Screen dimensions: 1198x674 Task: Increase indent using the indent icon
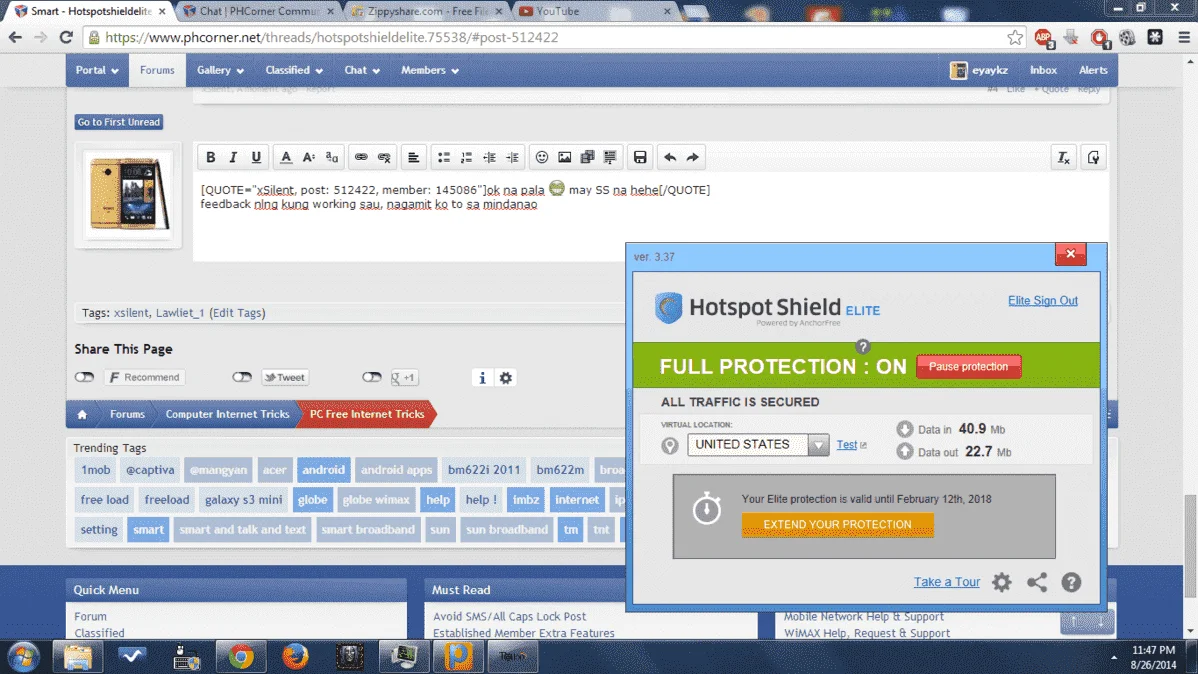click(512, 157)
